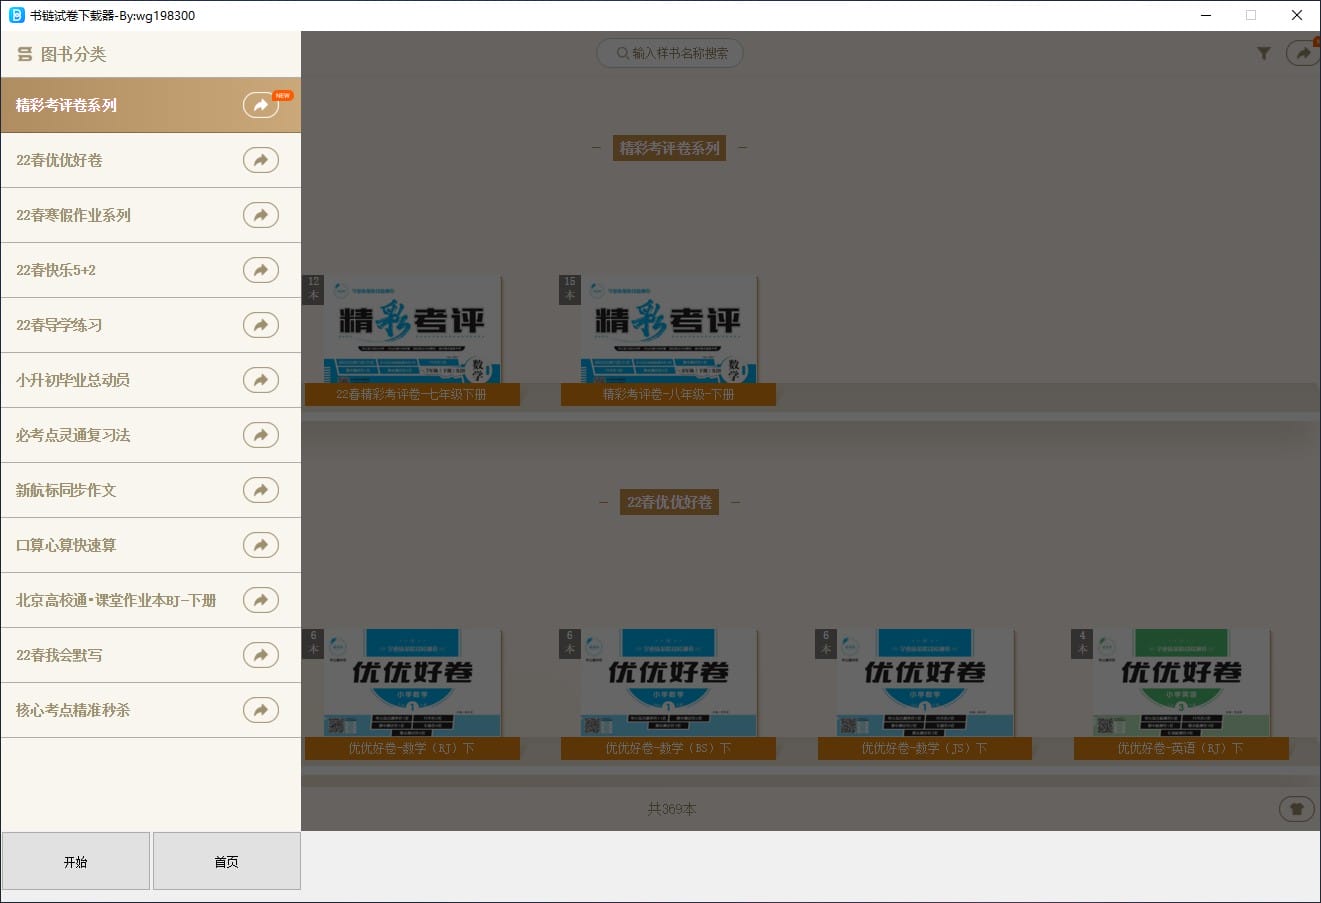
Task: Open the 22春我会默写 category
Action: (151, 655)
